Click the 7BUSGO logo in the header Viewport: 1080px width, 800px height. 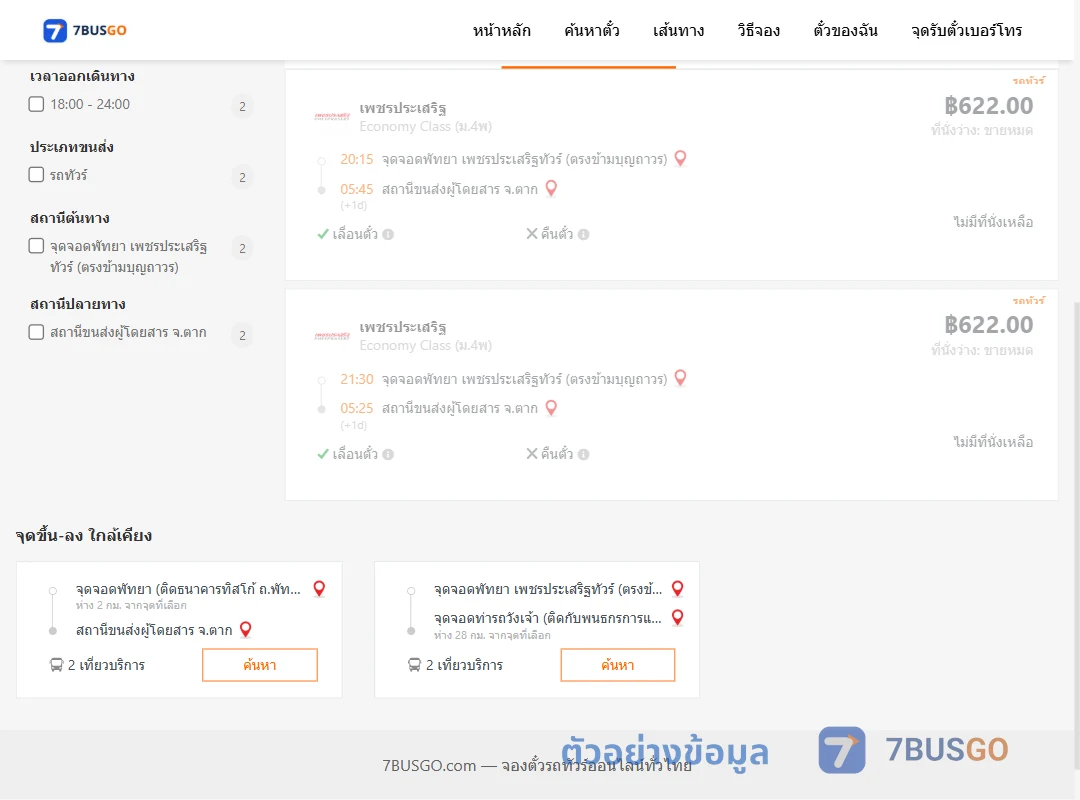coord(85,30)
